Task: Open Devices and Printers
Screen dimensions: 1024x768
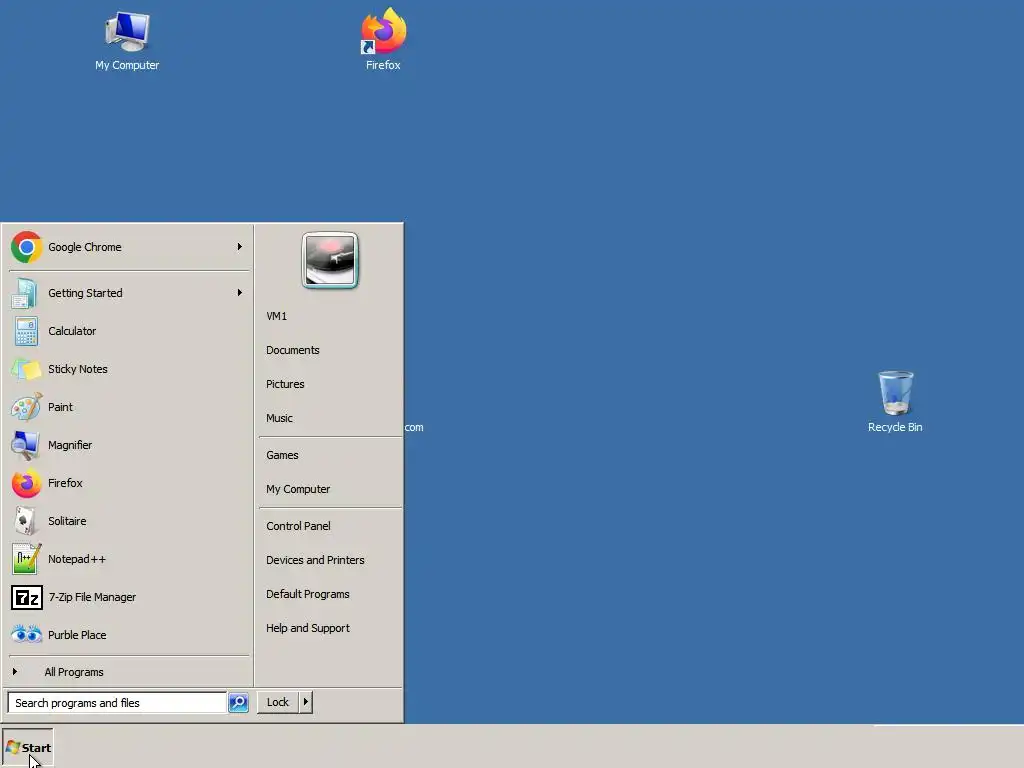Action: [x=315, y=560]
